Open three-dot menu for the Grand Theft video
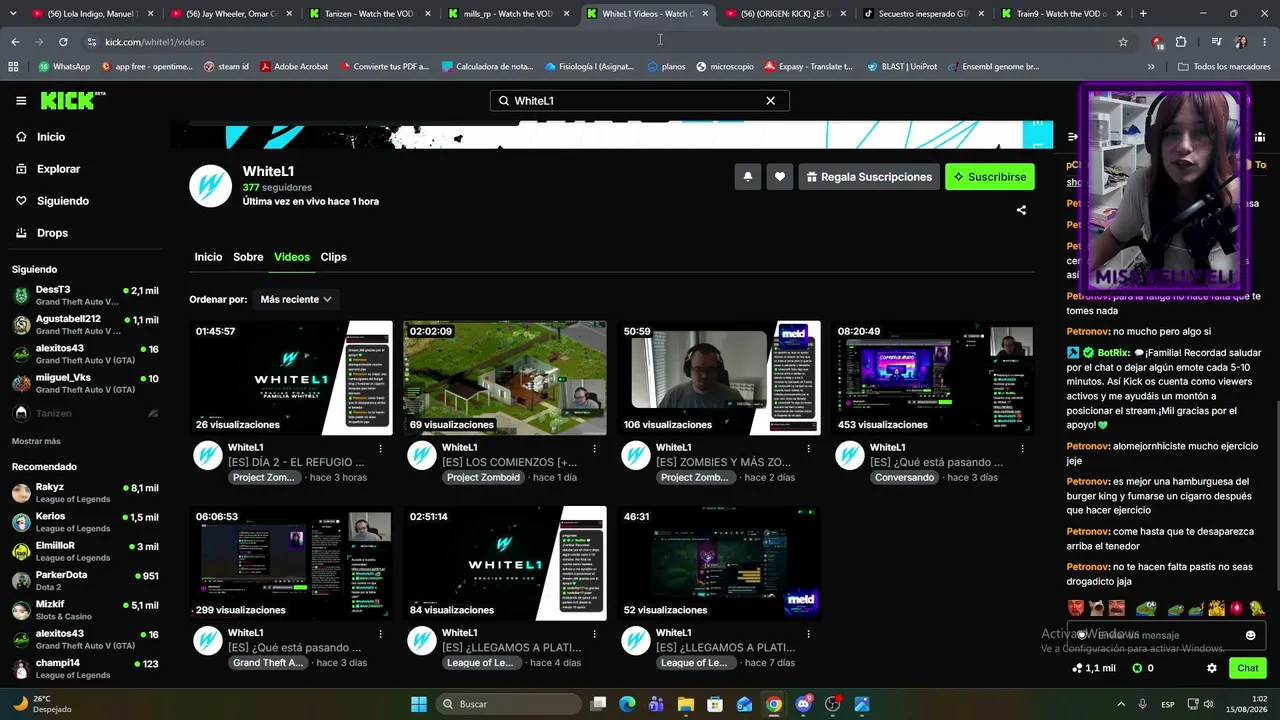The image size is (1280, 720). click(x=380, y=633)
